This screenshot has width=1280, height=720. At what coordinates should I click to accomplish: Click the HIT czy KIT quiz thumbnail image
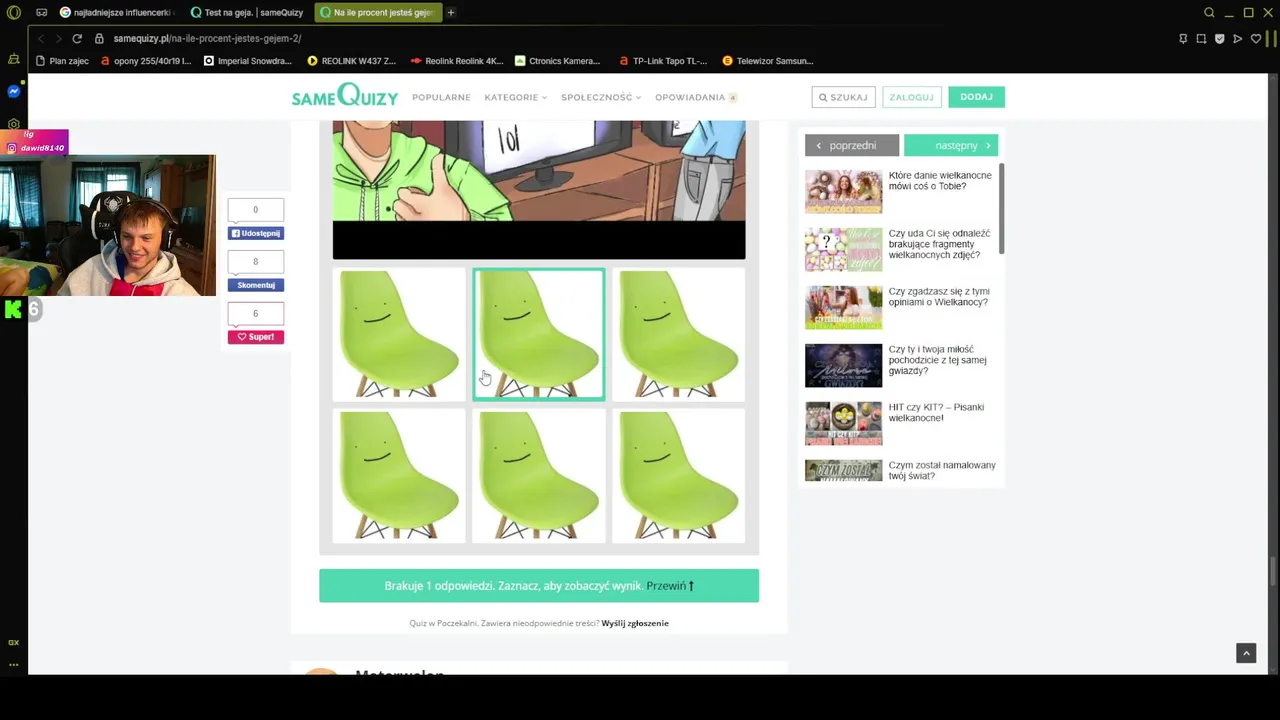tap(844, 424)
